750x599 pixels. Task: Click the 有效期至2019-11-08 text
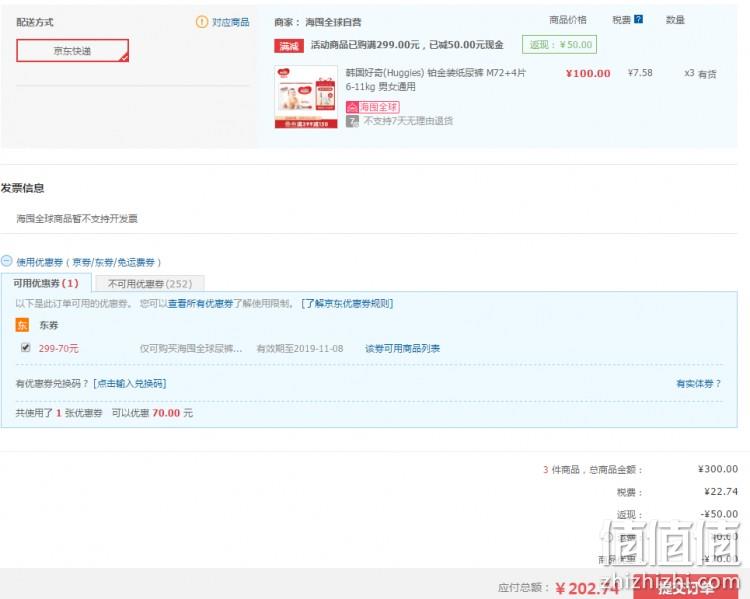[x=300, y=348]
